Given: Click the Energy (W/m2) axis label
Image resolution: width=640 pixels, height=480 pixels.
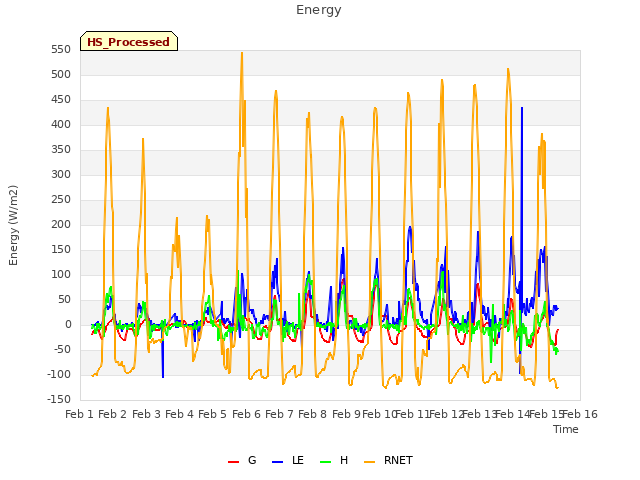Looking at the screenshot, I should coord(13,225).
